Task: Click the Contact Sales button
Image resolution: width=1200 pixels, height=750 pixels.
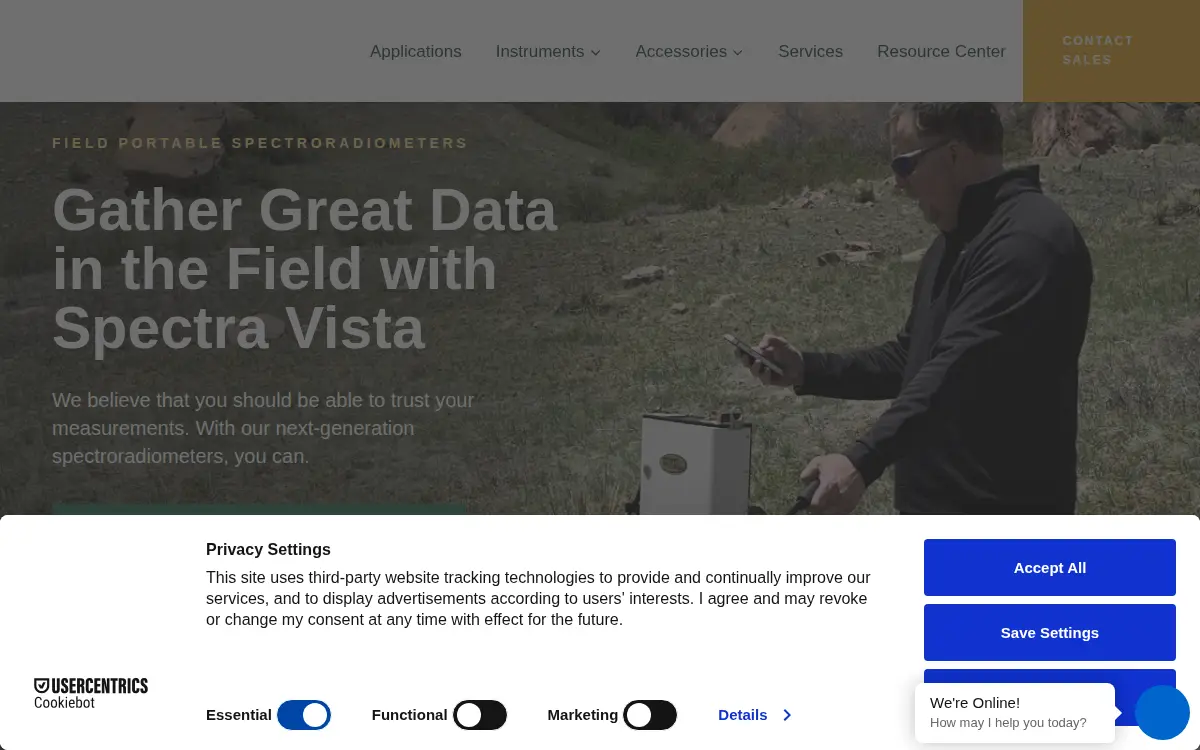Action: coord(1111,50)
